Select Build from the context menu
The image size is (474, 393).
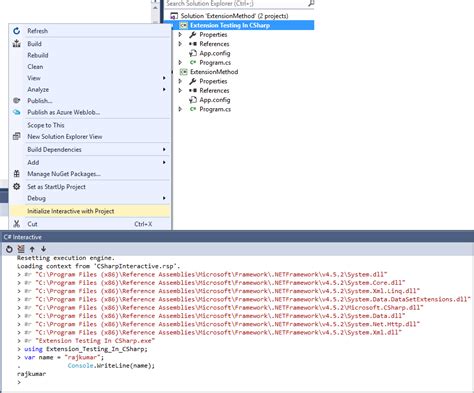click(90, 44)
